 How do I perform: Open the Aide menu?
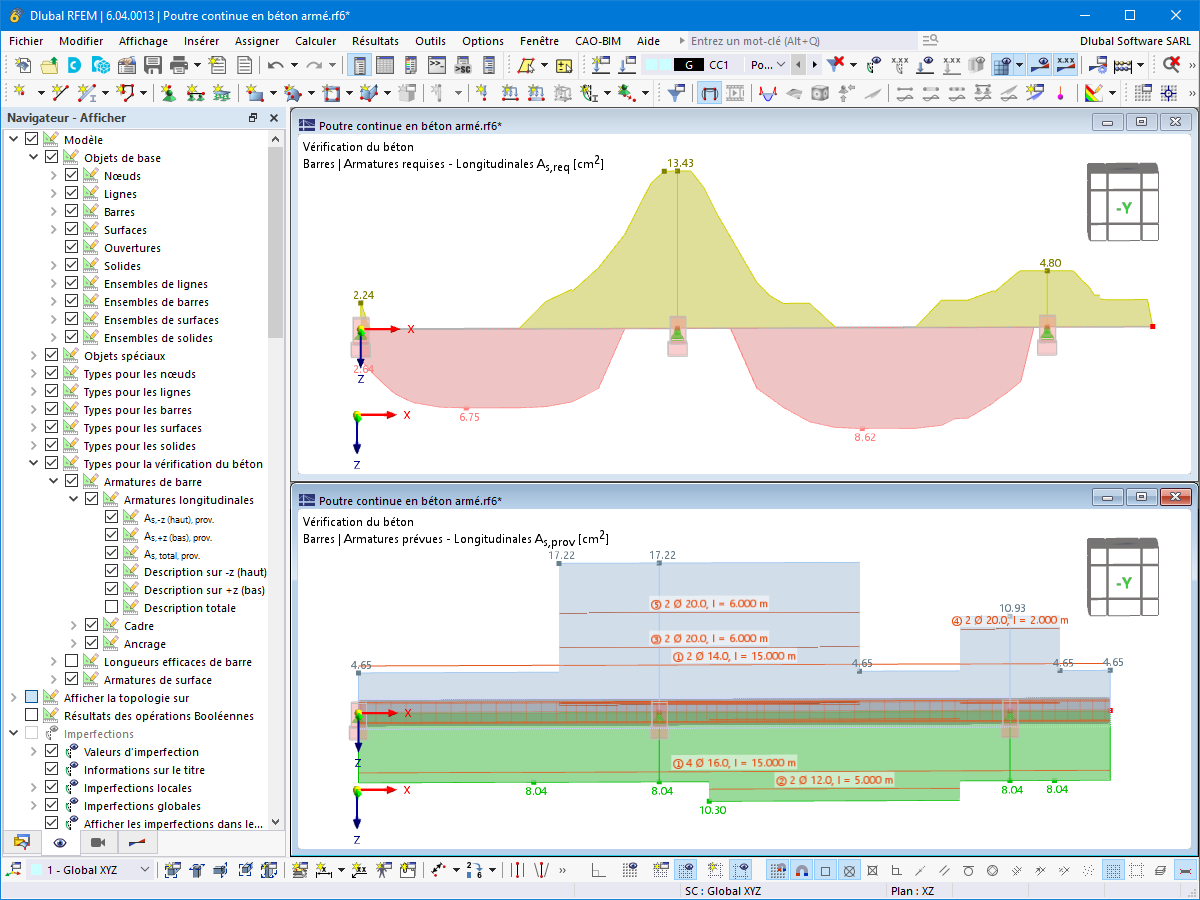tap(648, 41)
